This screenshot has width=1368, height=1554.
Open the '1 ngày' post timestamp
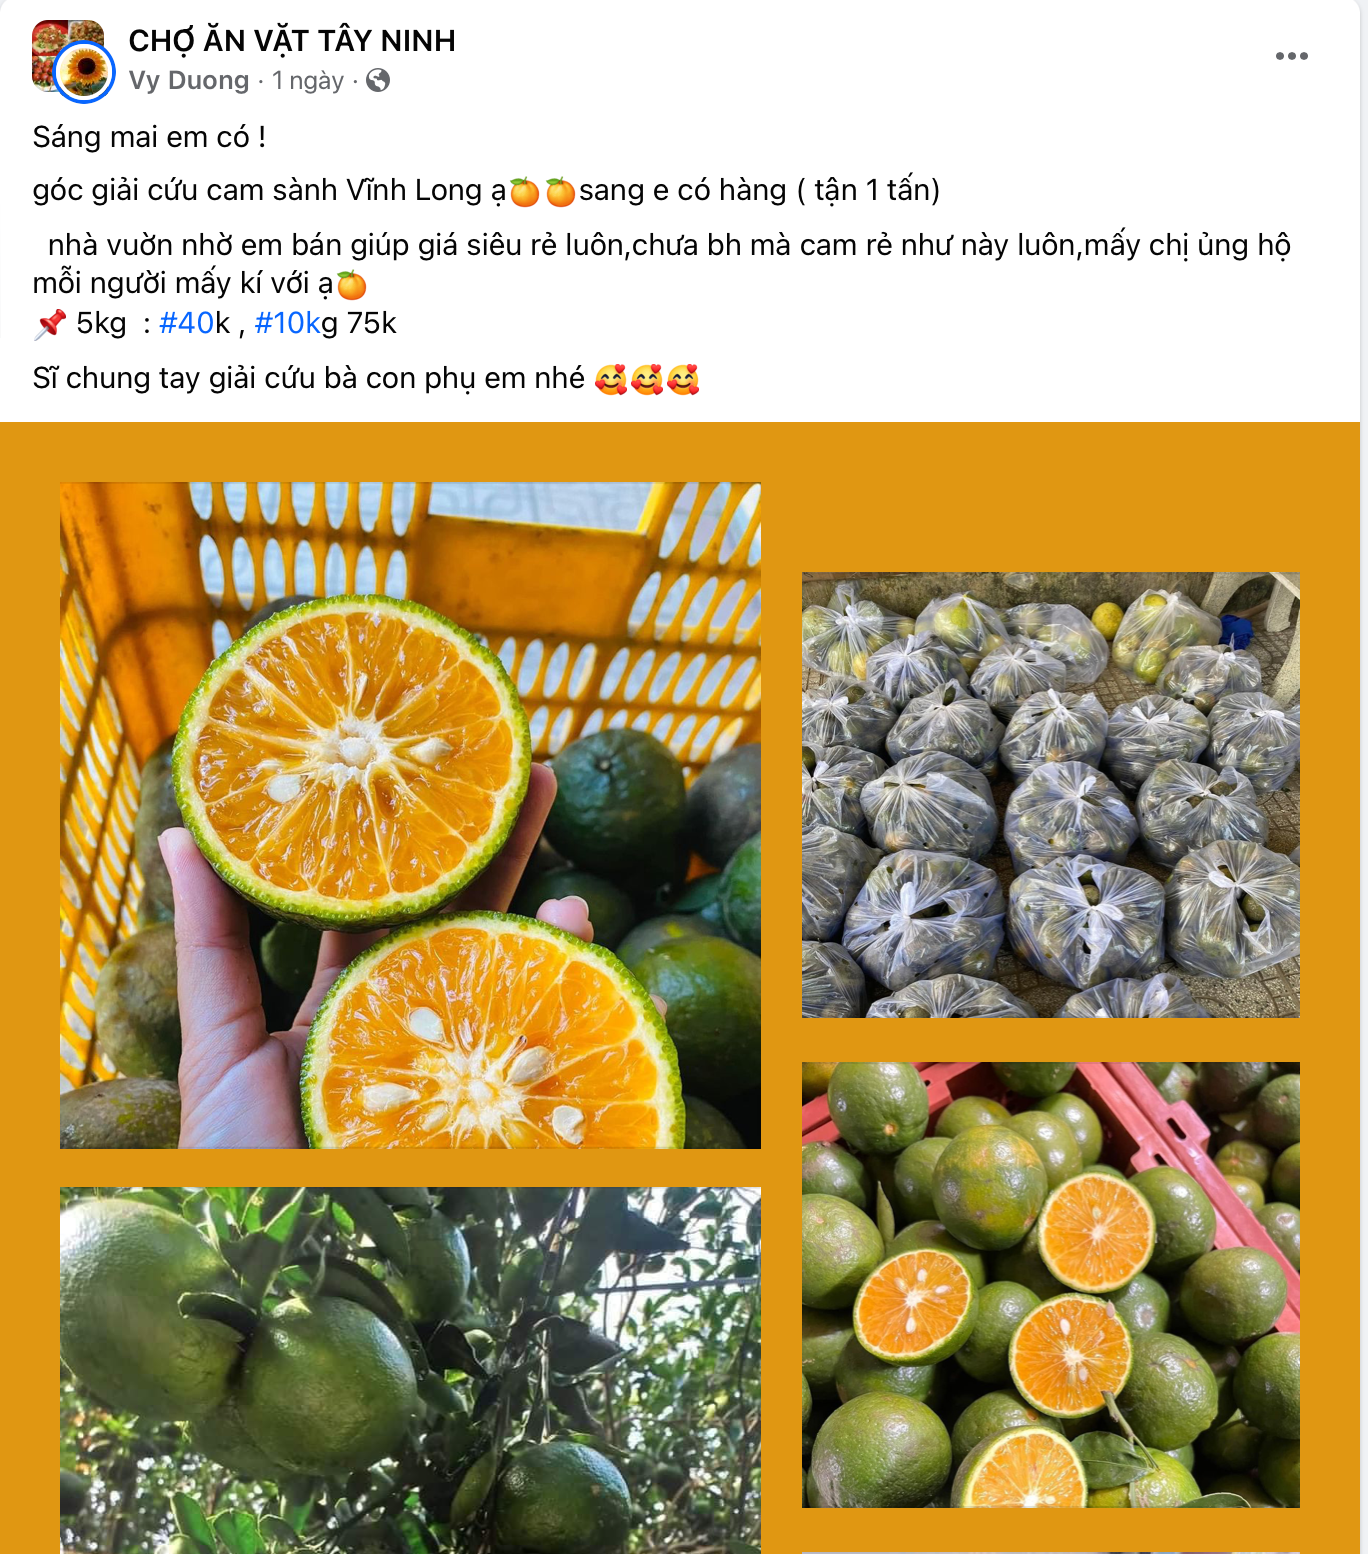click(308, 80)
